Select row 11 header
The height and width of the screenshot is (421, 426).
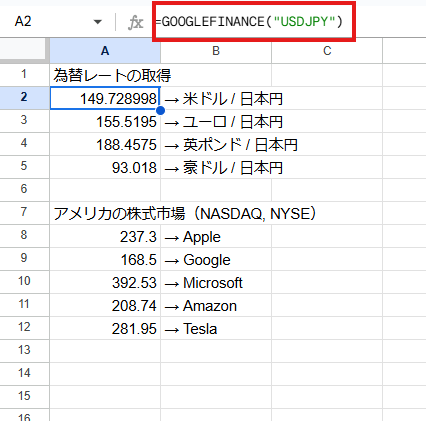click(x=24, y=304)
